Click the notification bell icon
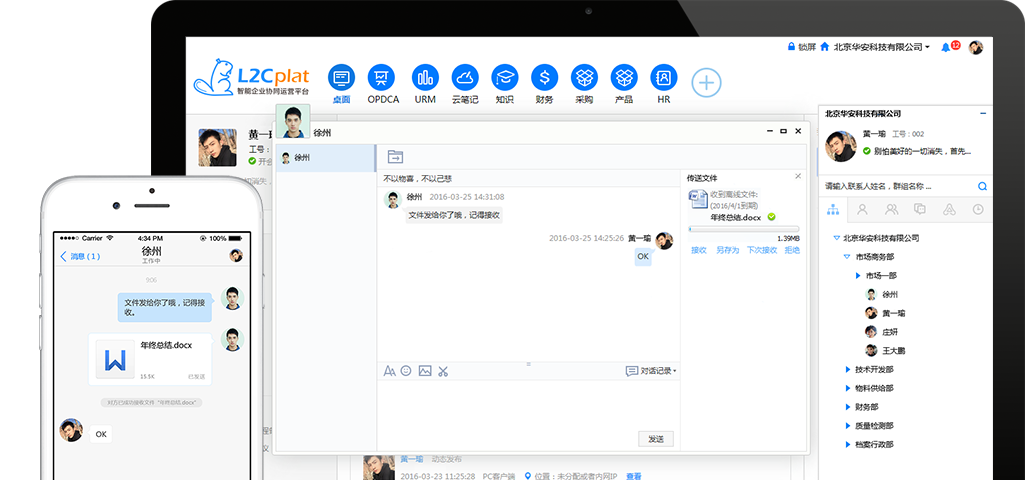Image resolution: width=1025 pixels, height=480 pixels. 946,47
